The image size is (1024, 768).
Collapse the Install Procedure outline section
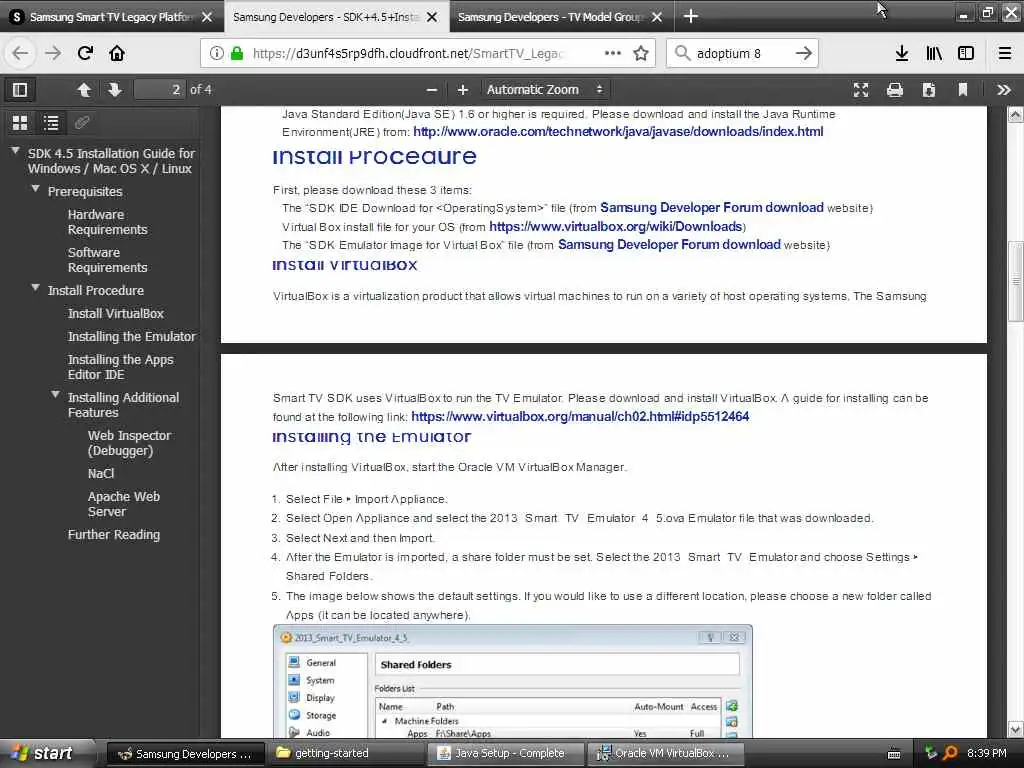(35, 287)
